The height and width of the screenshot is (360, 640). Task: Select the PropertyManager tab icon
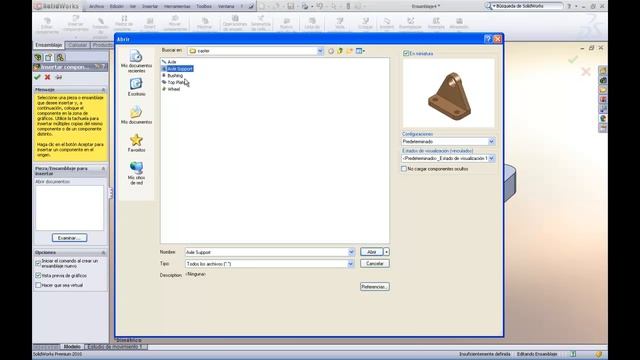[49, 57]
